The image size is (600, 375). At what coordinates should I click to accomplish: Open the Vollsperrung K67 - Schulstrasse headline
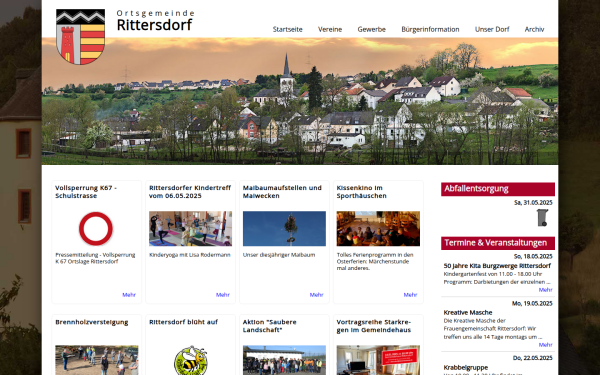click(x=86, y=192)
